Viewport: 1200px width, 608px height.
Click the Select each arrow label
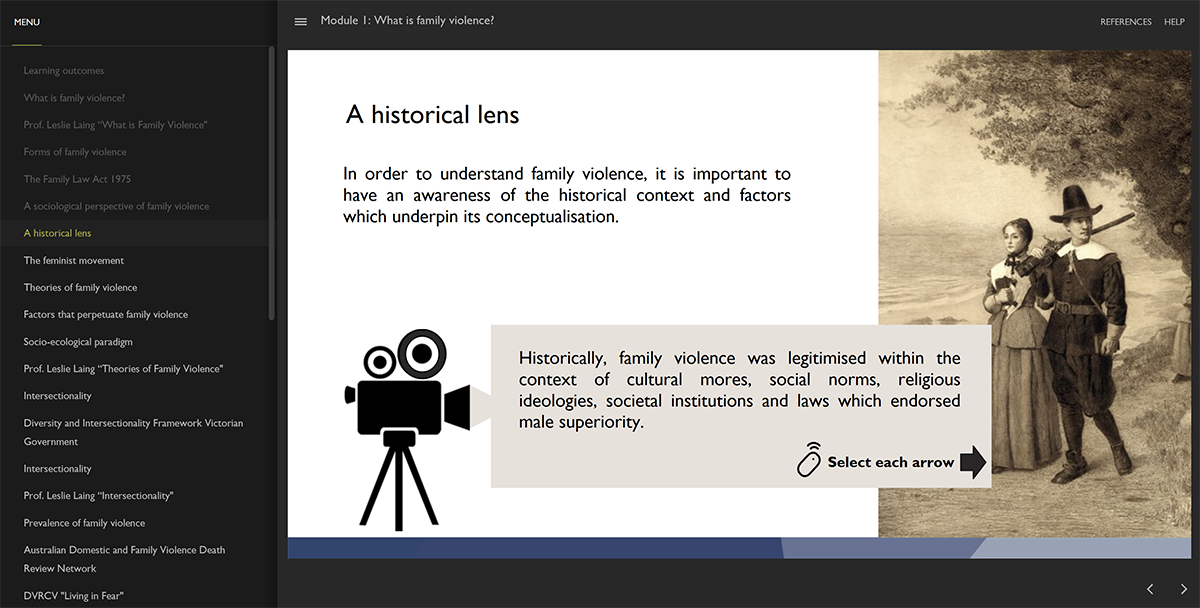click(x=891, y=462)
